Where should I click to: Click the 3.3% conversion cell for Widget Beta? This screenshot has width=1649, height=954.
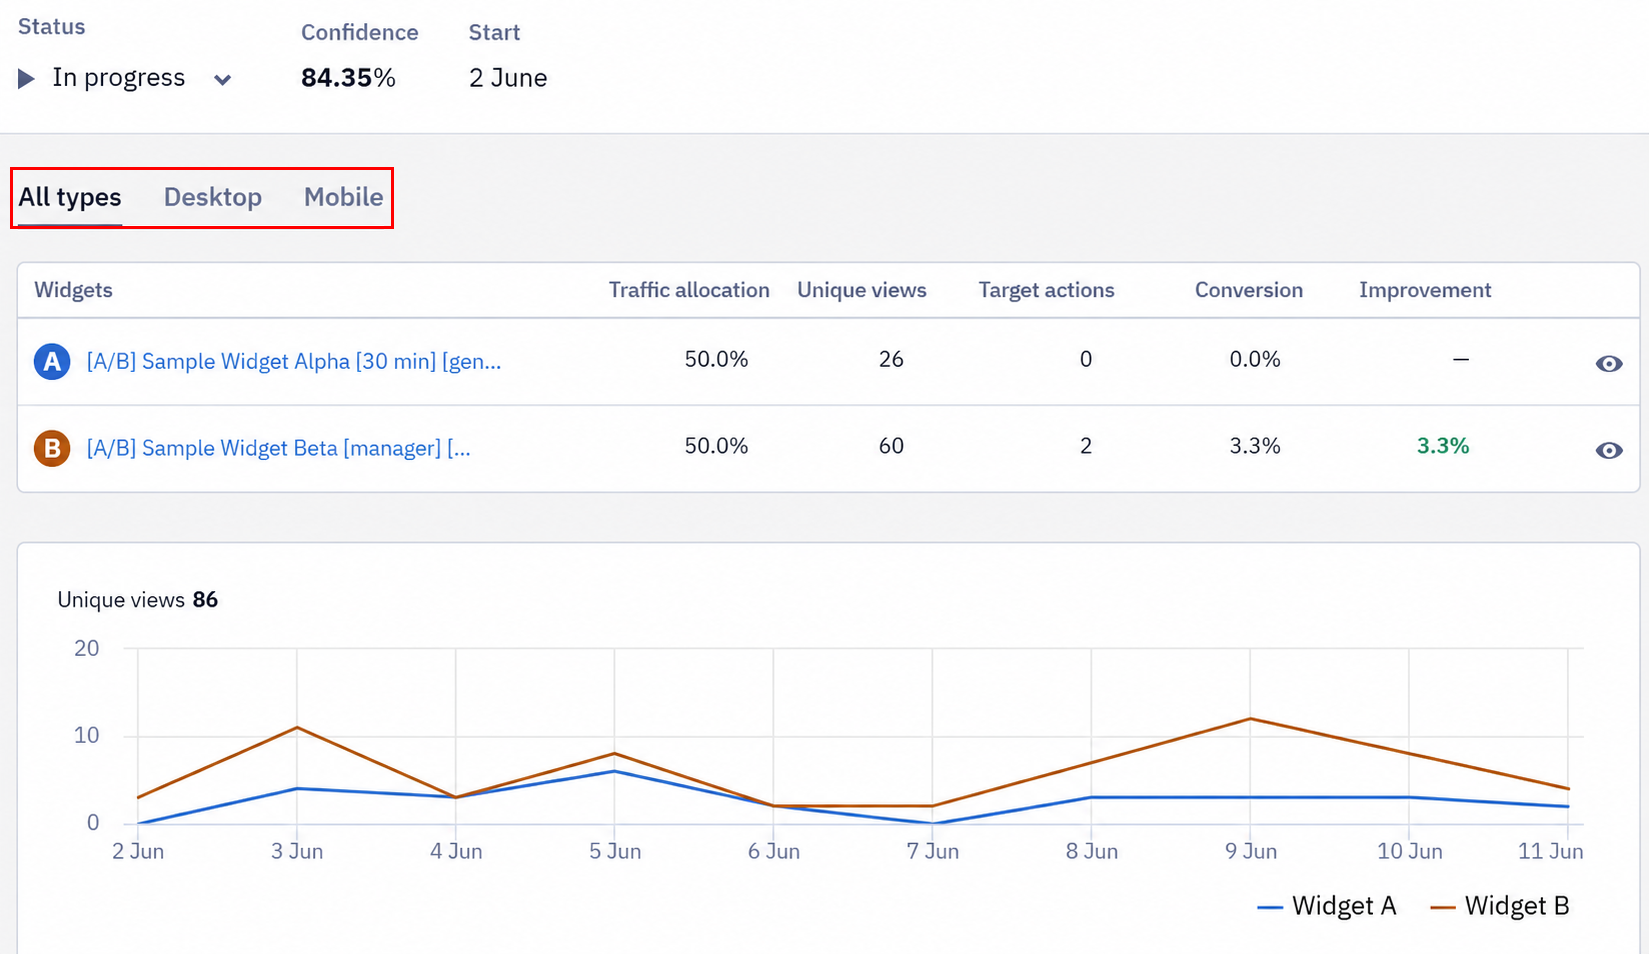click(1255, 446)
